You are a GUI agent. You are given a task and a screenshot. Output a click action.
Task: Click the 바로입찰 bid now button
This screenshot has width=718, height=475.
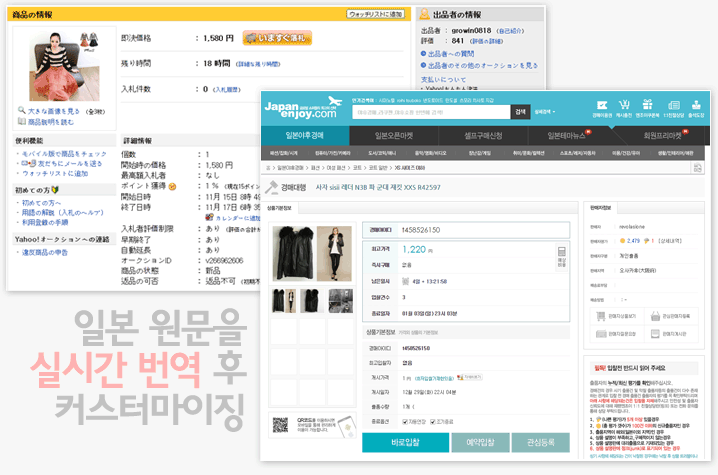(405, 442)
